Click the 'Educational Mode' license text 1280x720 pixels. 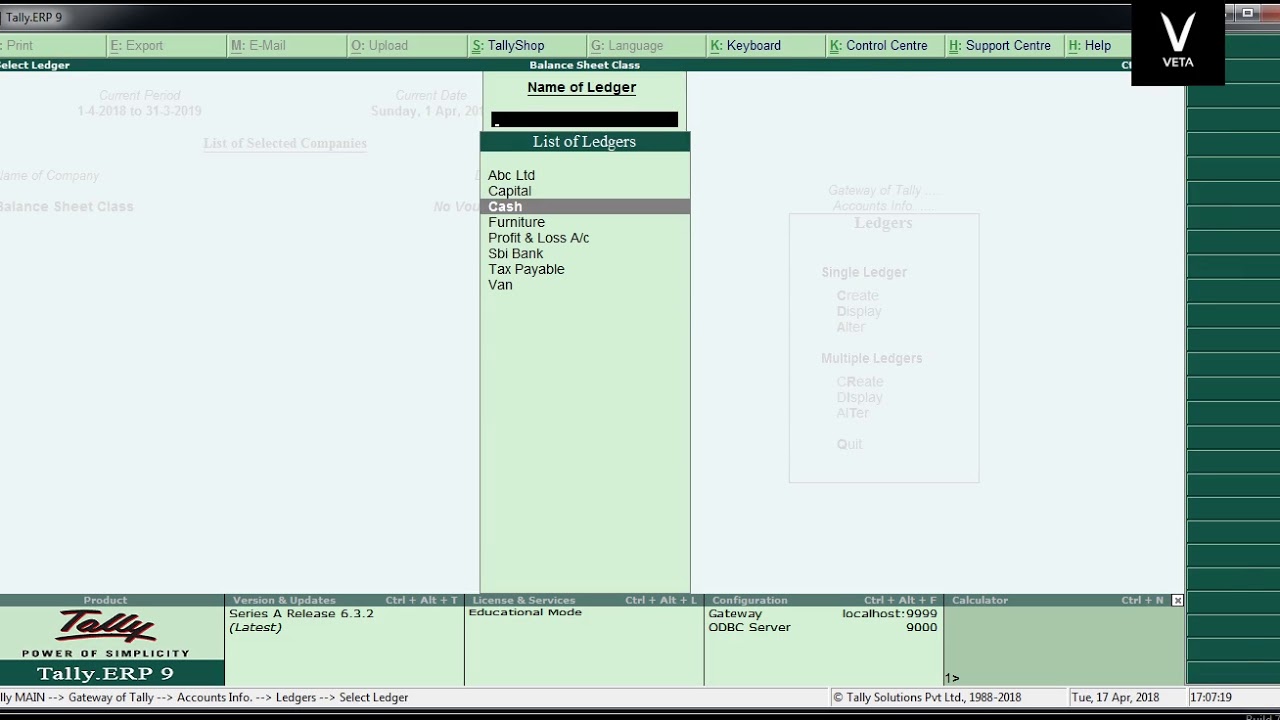(525, 612)
